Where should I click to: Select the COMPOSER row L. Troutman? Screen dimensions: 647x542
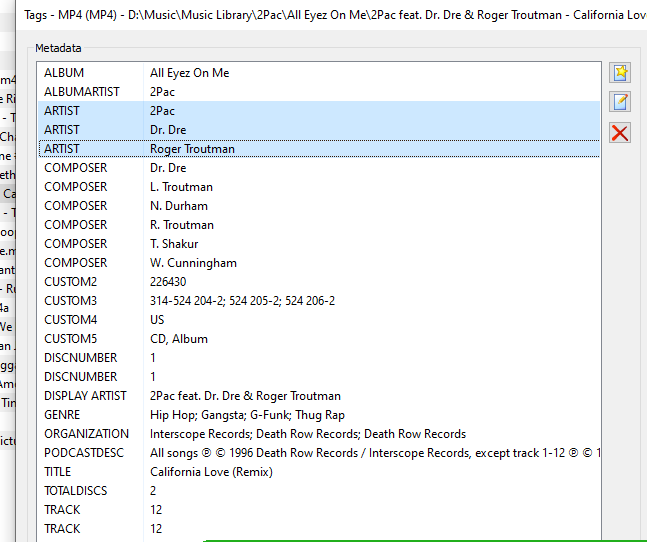click(x=319, y=187)
